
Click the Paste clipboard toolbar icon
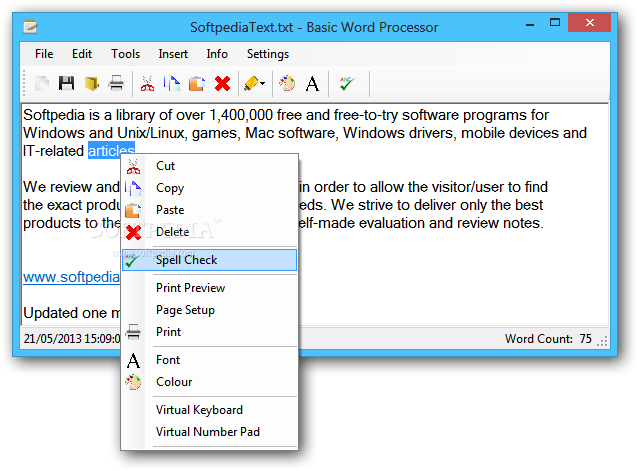coord(197,84)
